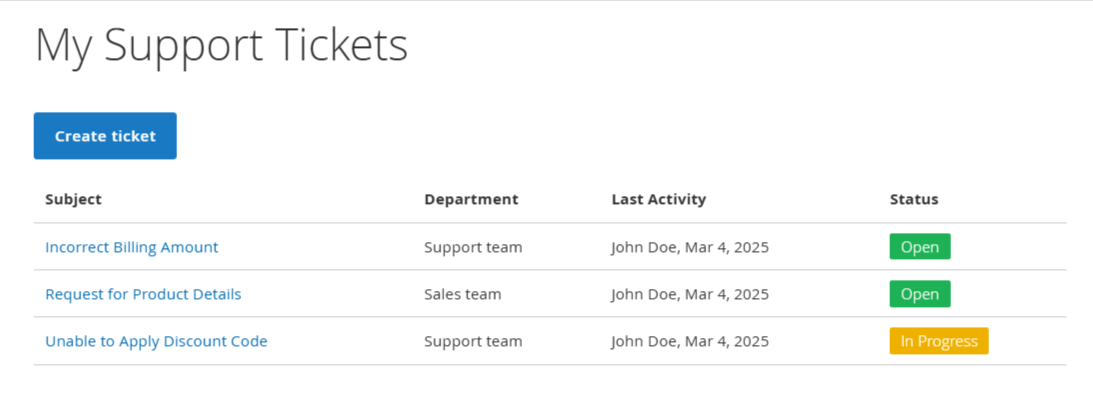
Task: Click the Last Activity column header
Action: tap(659, 199)
